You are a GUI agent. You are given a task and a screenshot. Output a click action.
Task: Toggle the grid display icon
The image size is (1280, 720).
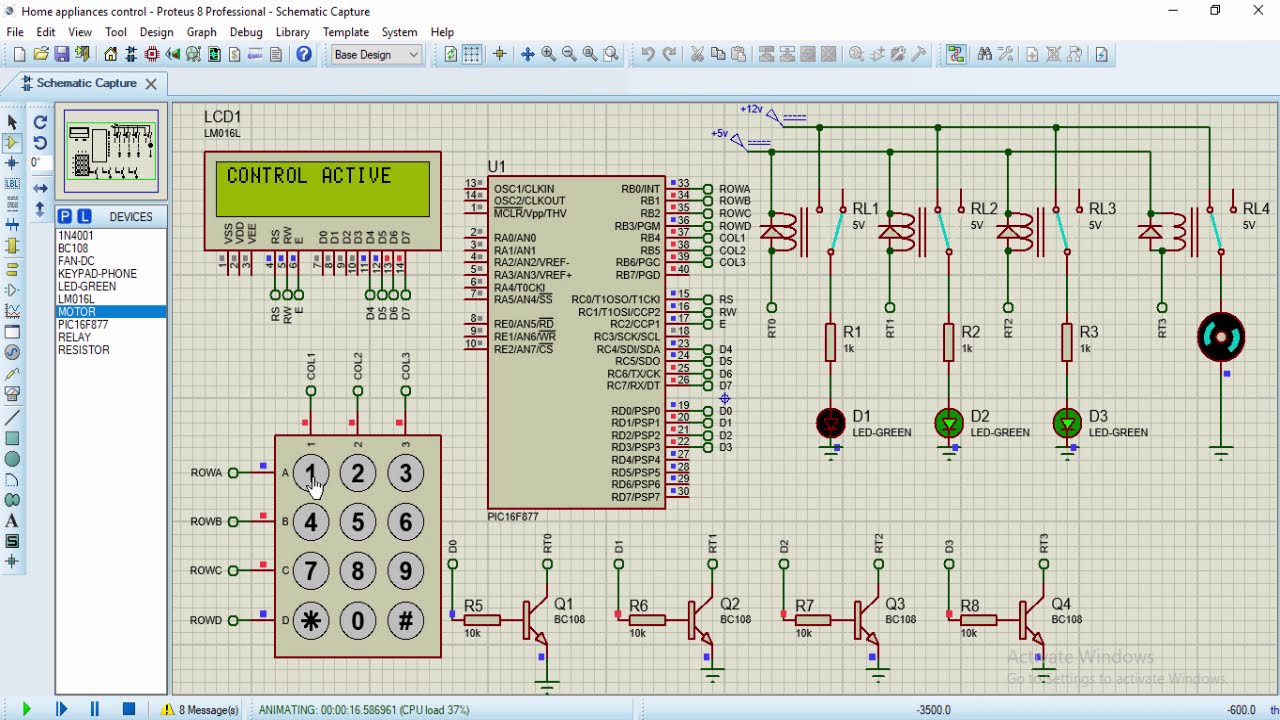point(471,54)
